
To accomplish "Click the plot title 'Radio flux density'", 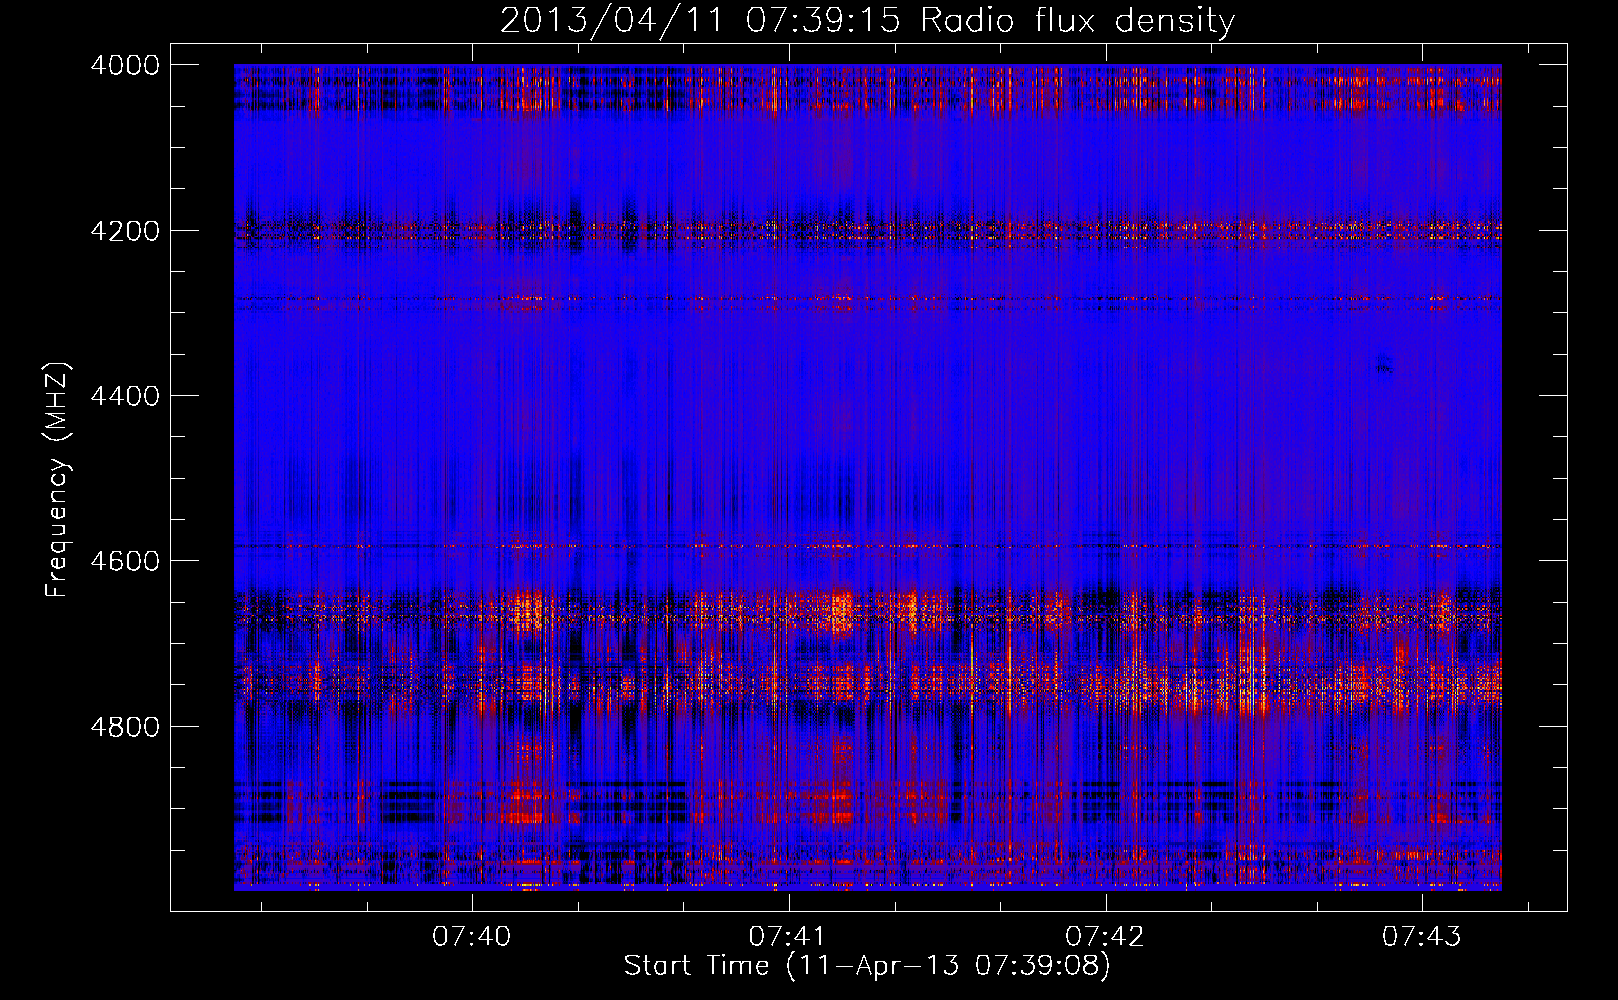I will click(1077, 20).
